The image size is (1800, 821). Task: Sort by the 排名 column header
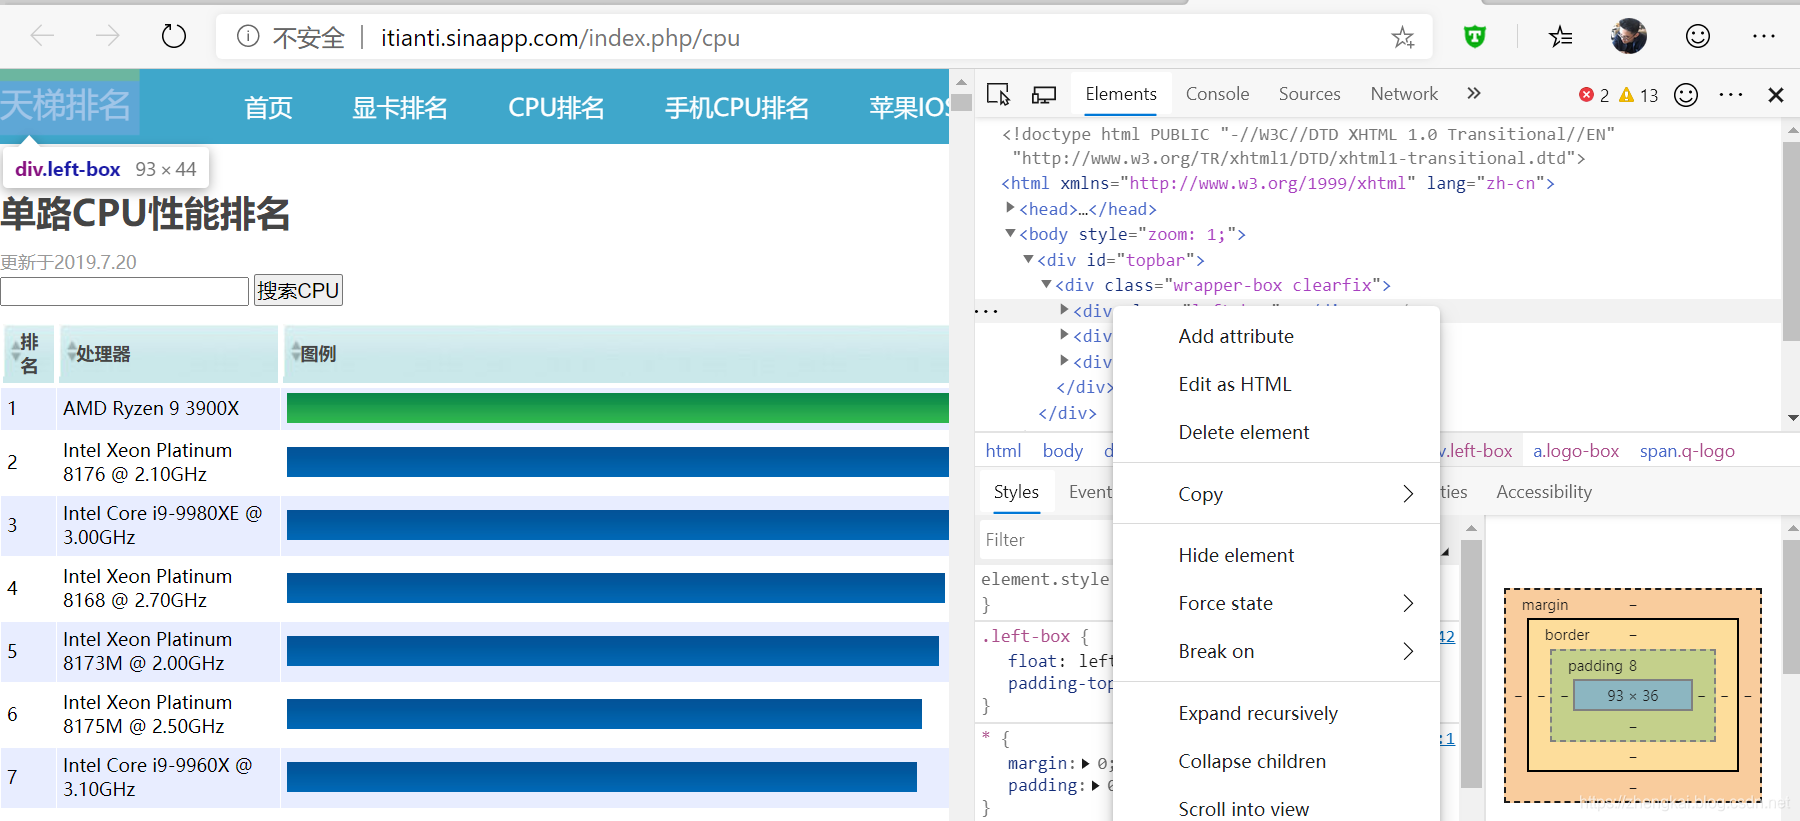coord(28,354)
